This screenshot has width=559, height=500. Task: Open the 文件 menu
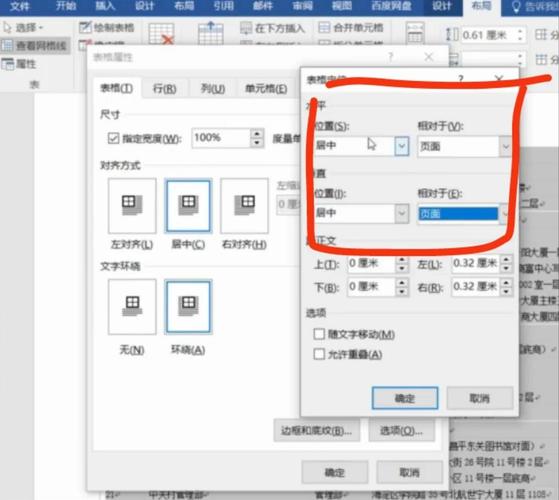click(x=20, y=6)
